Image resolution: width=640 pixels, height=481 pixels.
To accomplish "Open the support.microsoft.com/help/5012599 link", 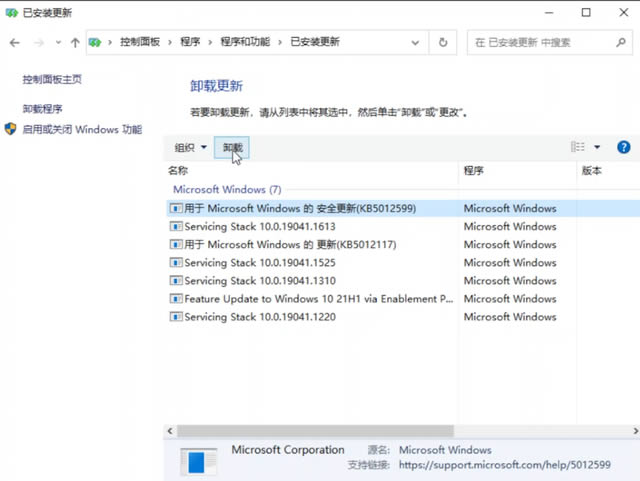I will pos(504,465).
